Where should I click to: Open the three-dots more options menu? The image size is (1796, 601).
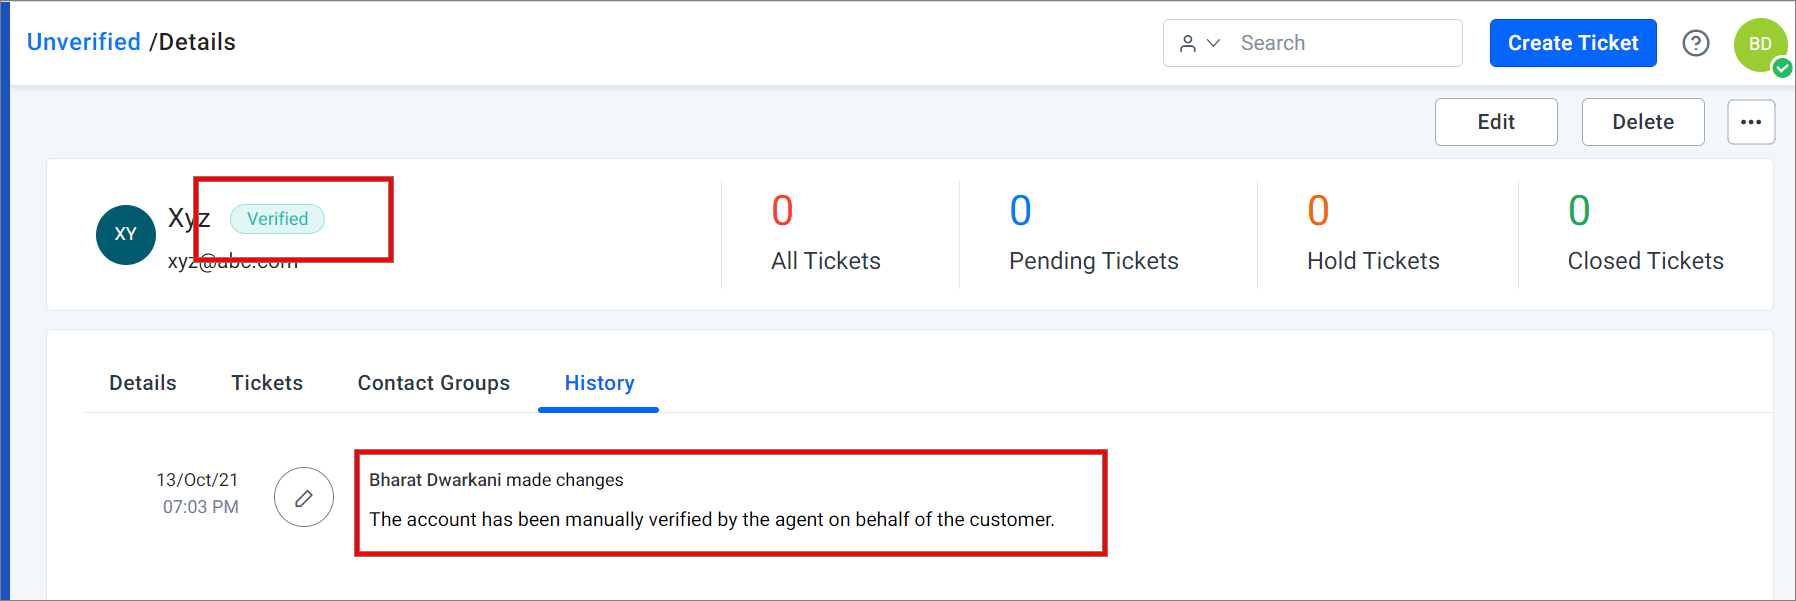tap(1751, 122)
